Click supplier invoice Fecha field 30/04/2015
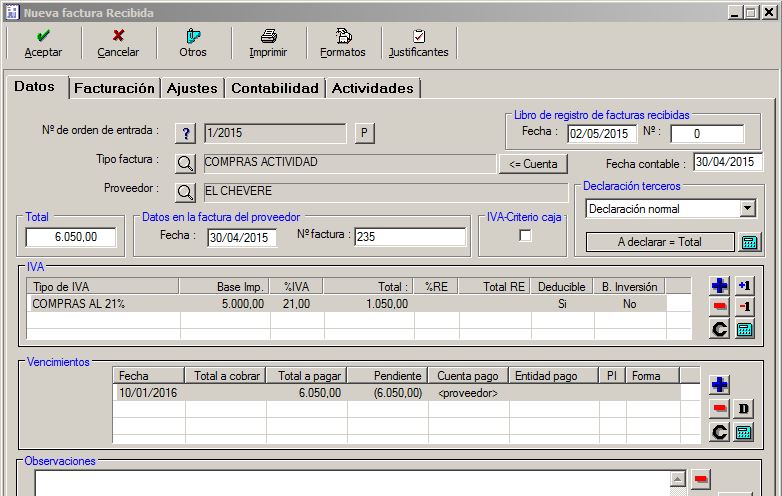The width and height of the screenshot is (782, 496). pos(242,238)
